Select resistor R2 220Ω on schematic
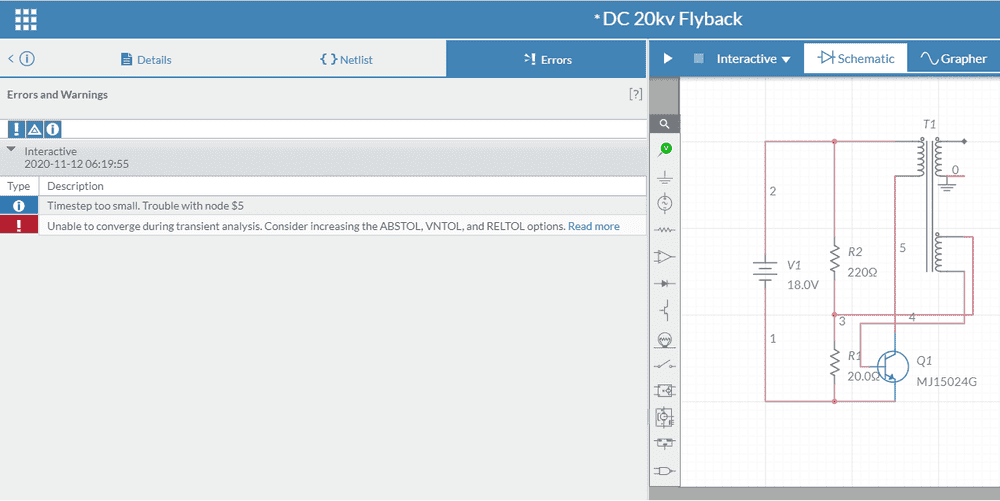This screenshot has width=1000, height=501. 834,261
